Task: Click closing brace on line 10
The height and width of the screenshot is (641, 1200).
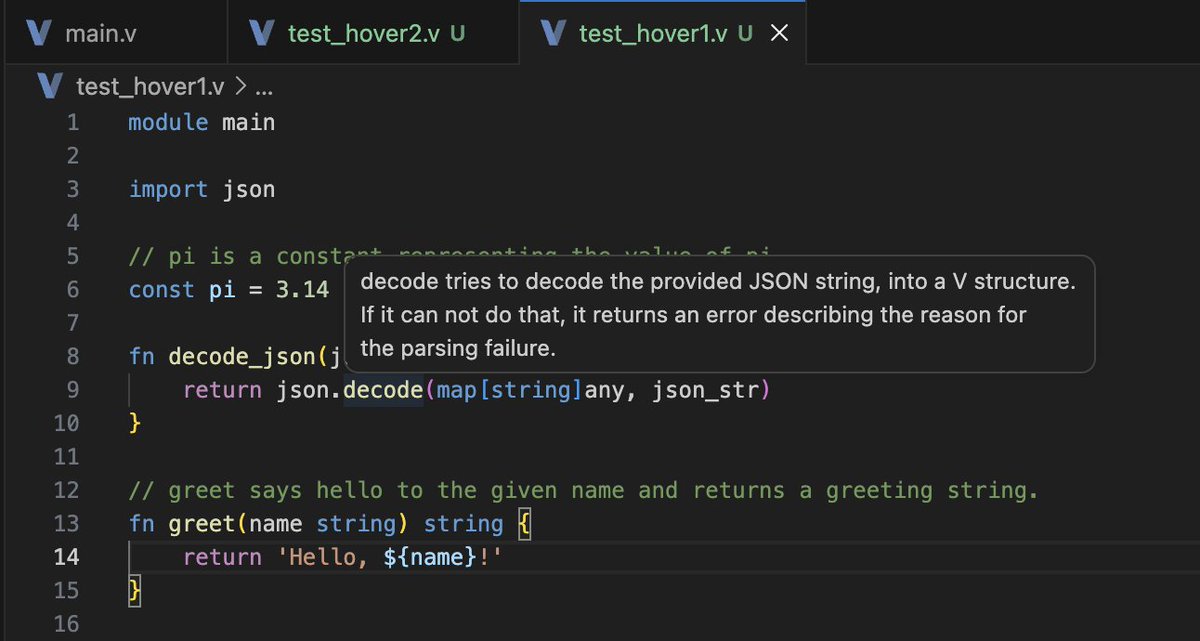Action: point(135,424)
